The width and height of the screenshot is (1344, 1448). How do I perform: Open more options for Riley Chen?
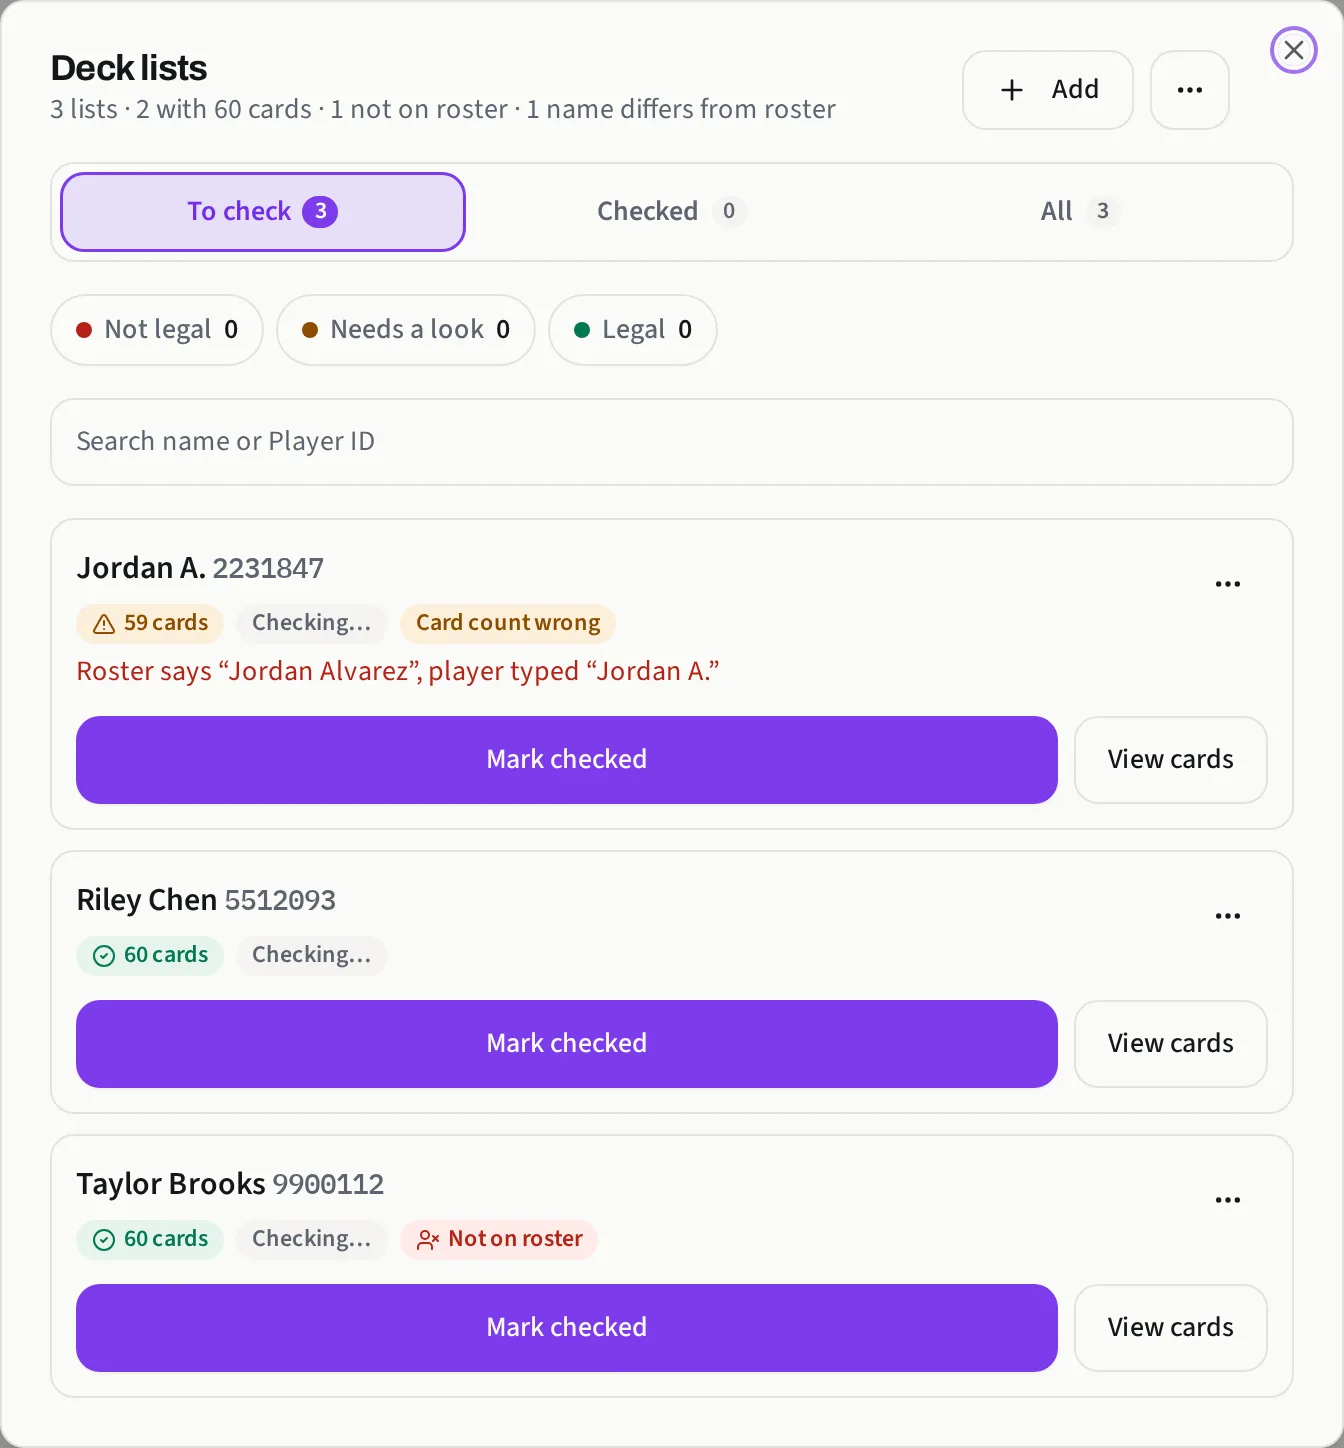pyautogui.click(x=1228, y=916)
